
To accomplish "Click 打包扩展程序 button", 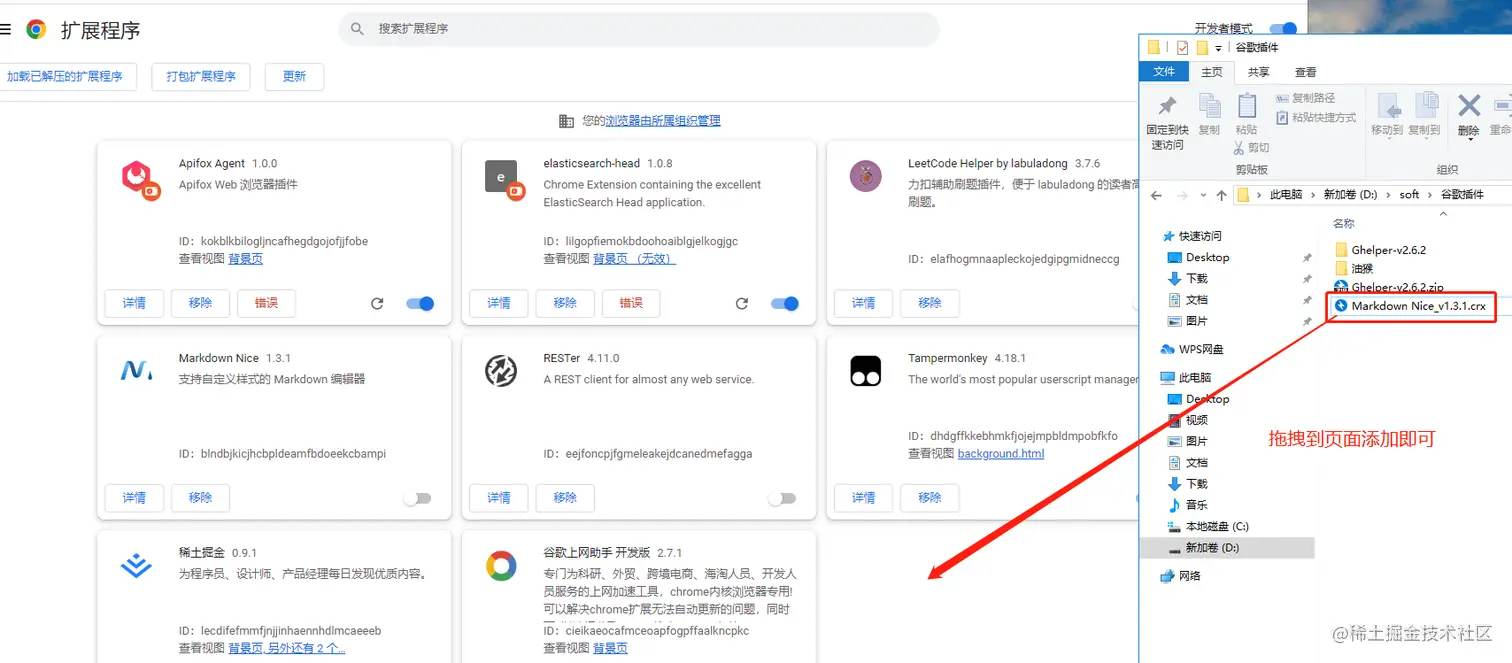I will tap(200, 76).
